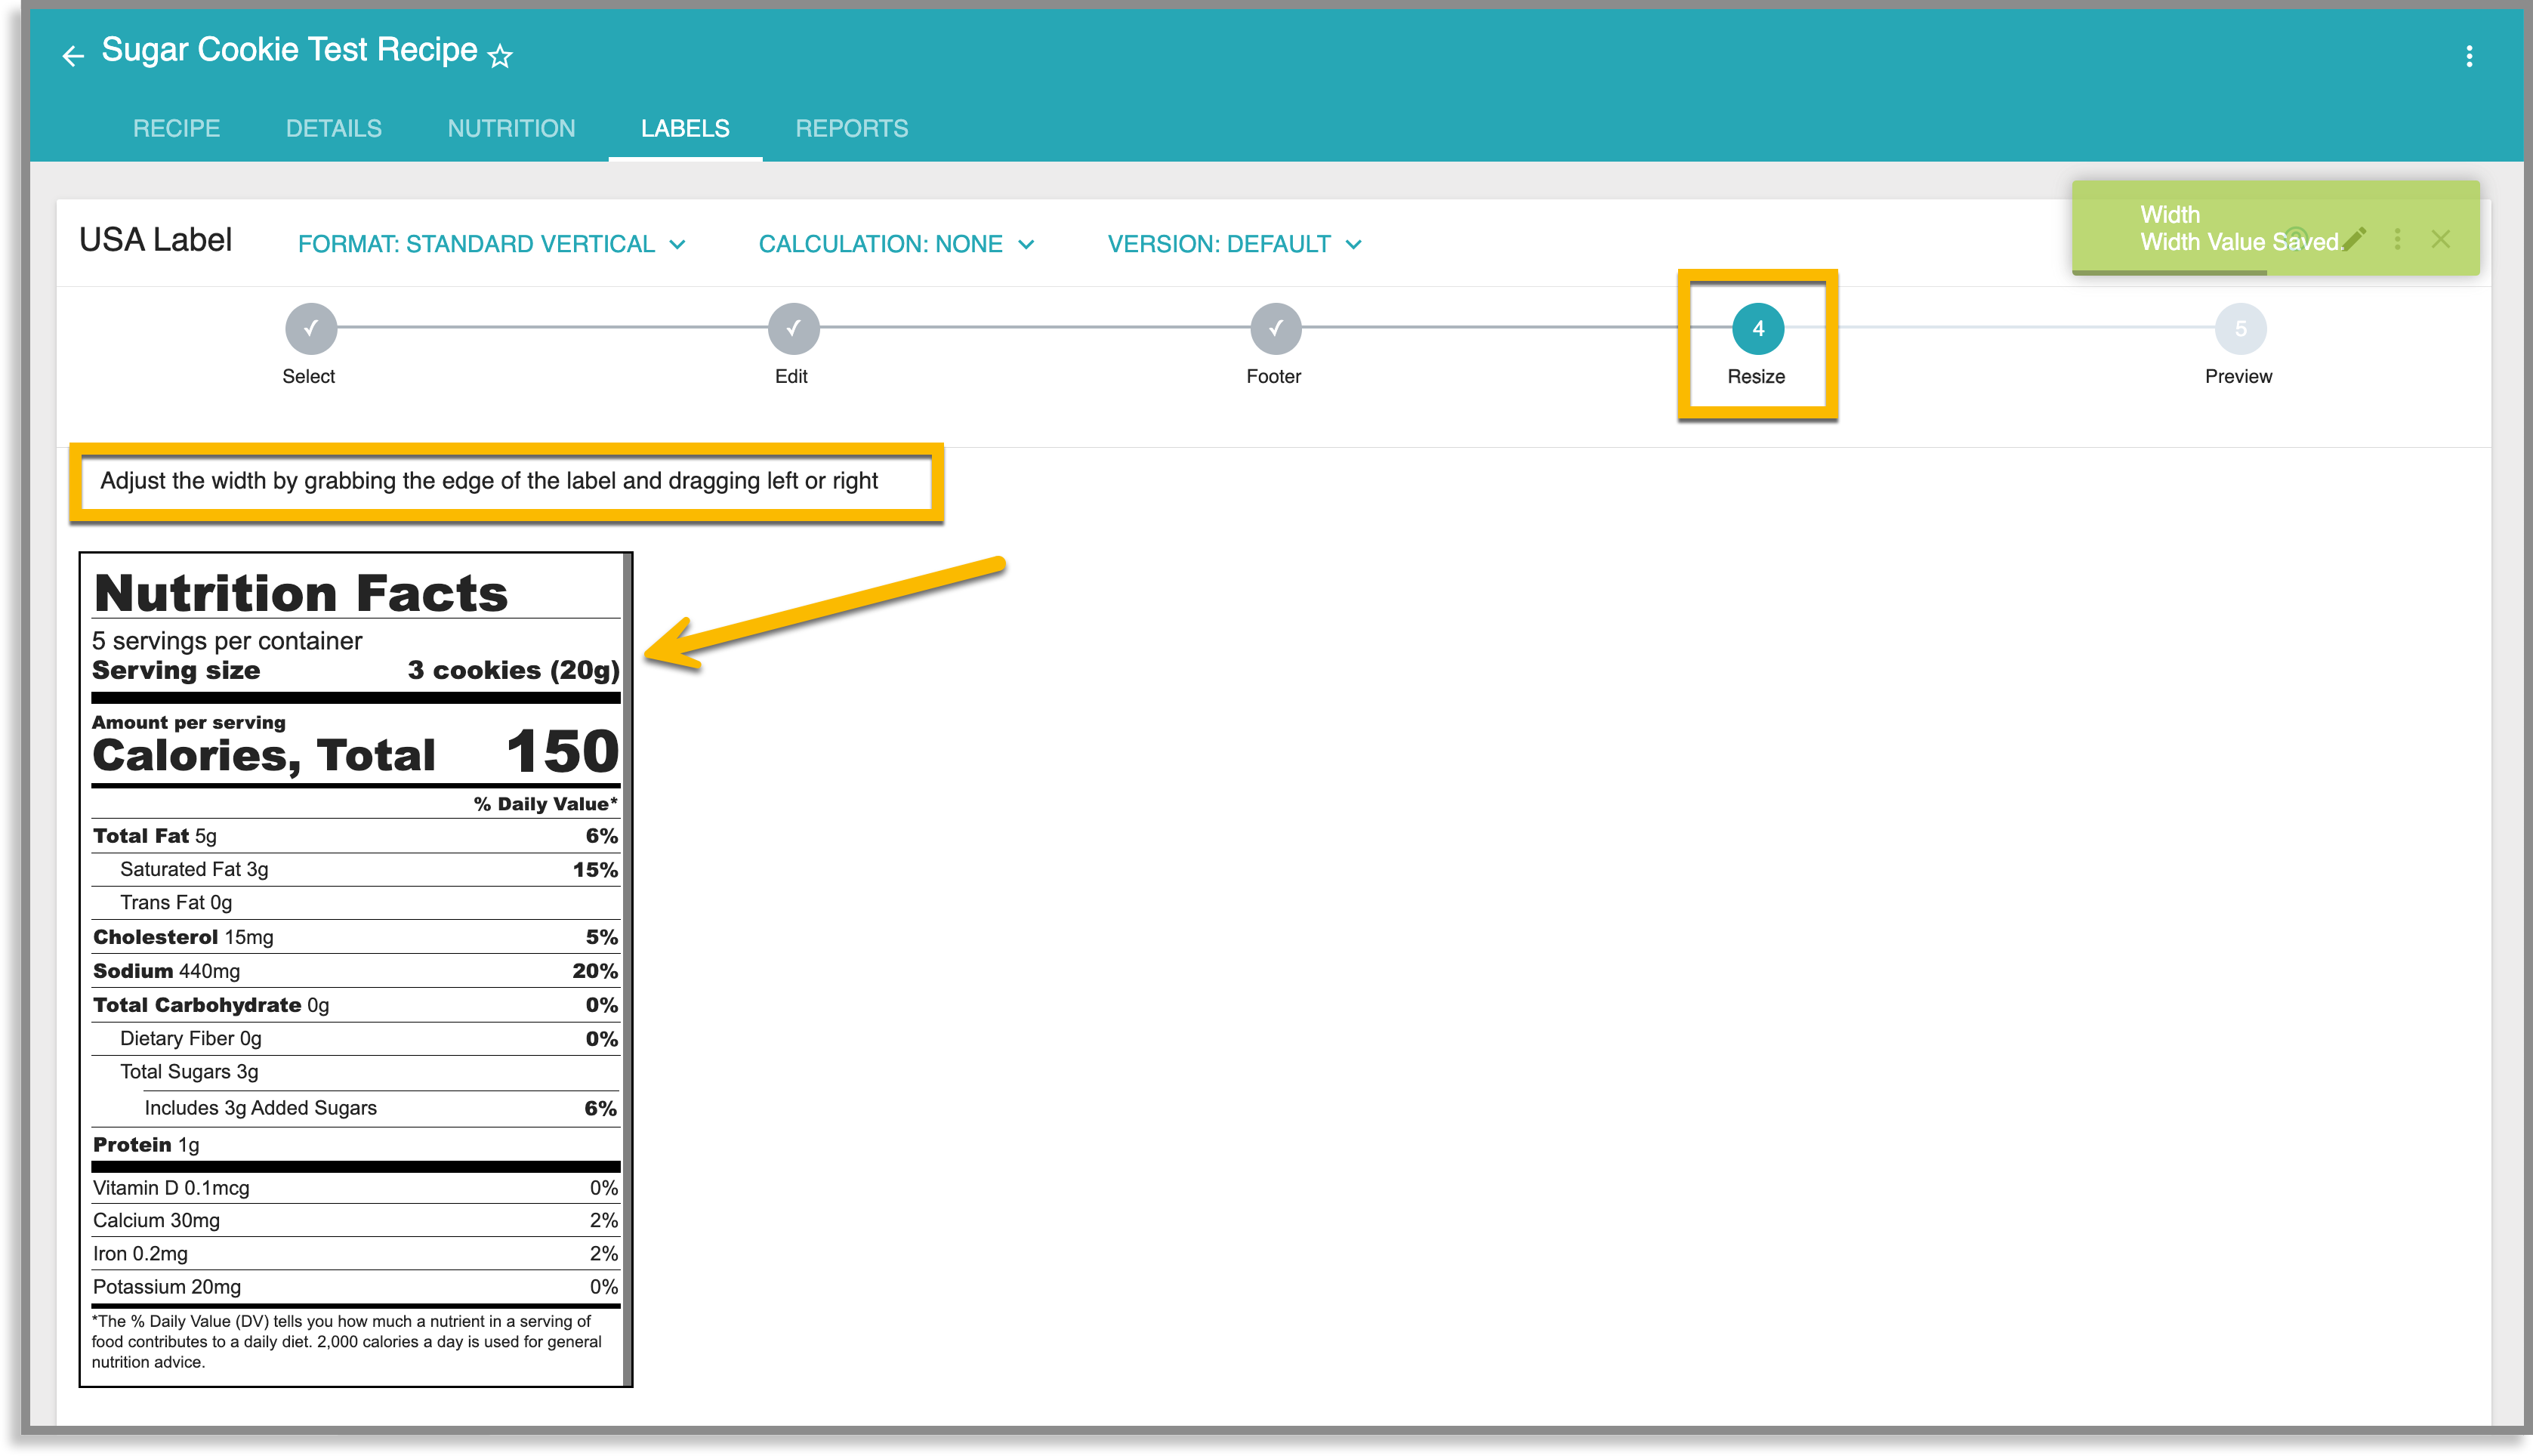Image resolution: width=2533 pixels, height=1456 pixels.
Task: Click the Nutrition Facts label preview
Action: (x=355, y=968)
